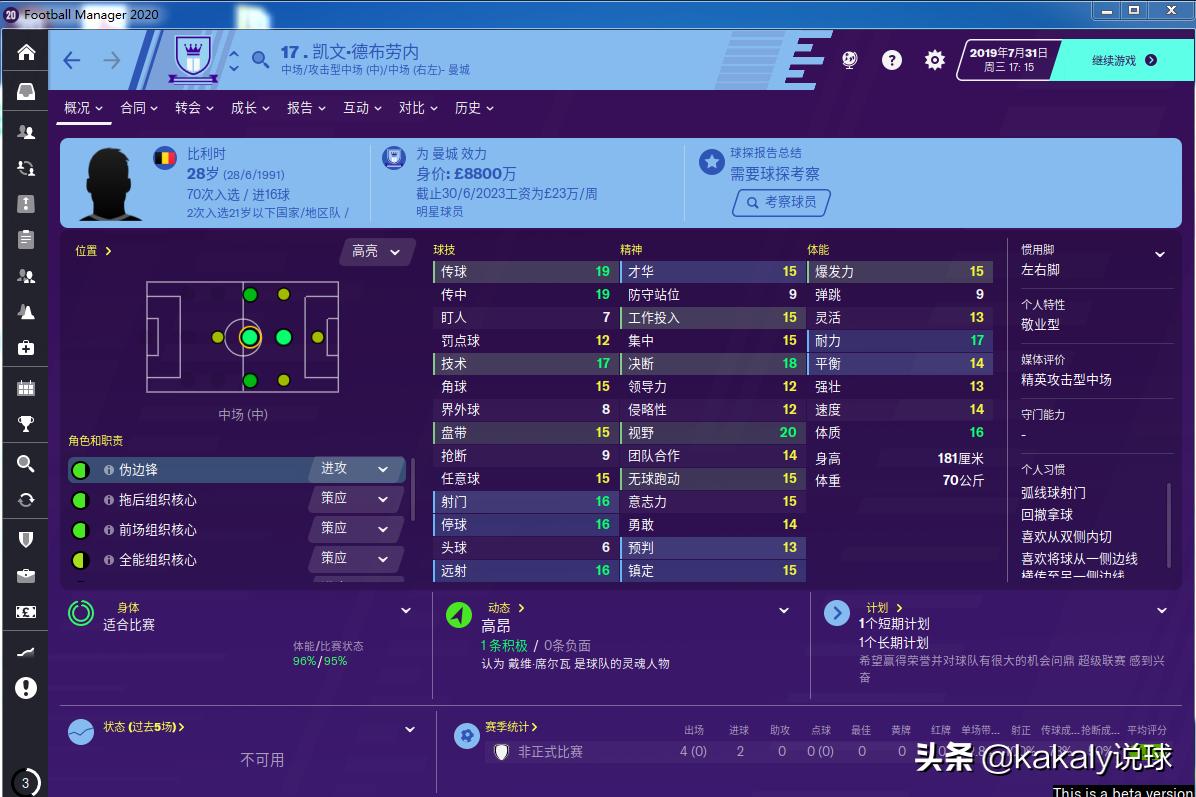Viewport: 1196px width, 797px height.
Task: Open the calendar/schedule icon in sidebar
Action: pos(25,390)
